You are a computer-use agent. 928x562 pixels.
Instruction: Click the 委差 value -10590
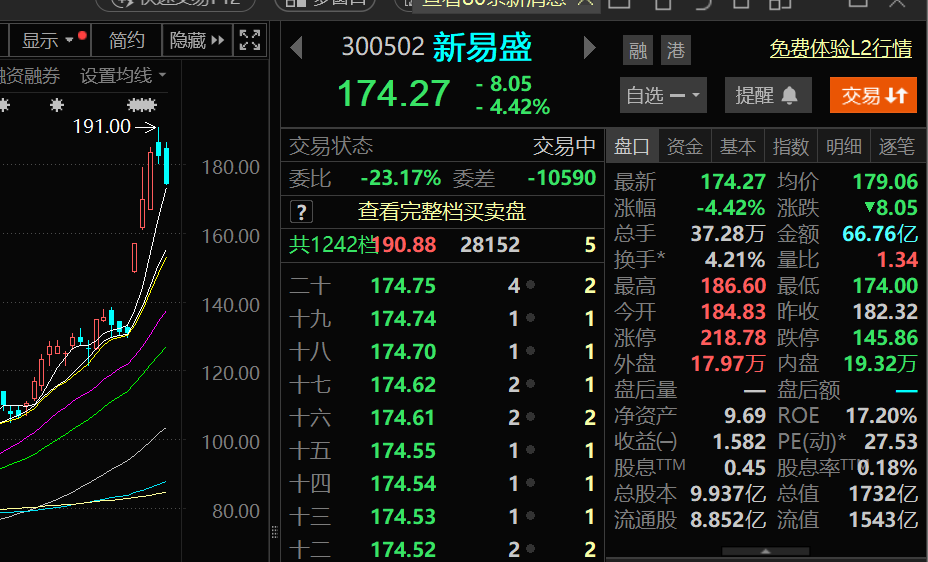coord(561,177)
